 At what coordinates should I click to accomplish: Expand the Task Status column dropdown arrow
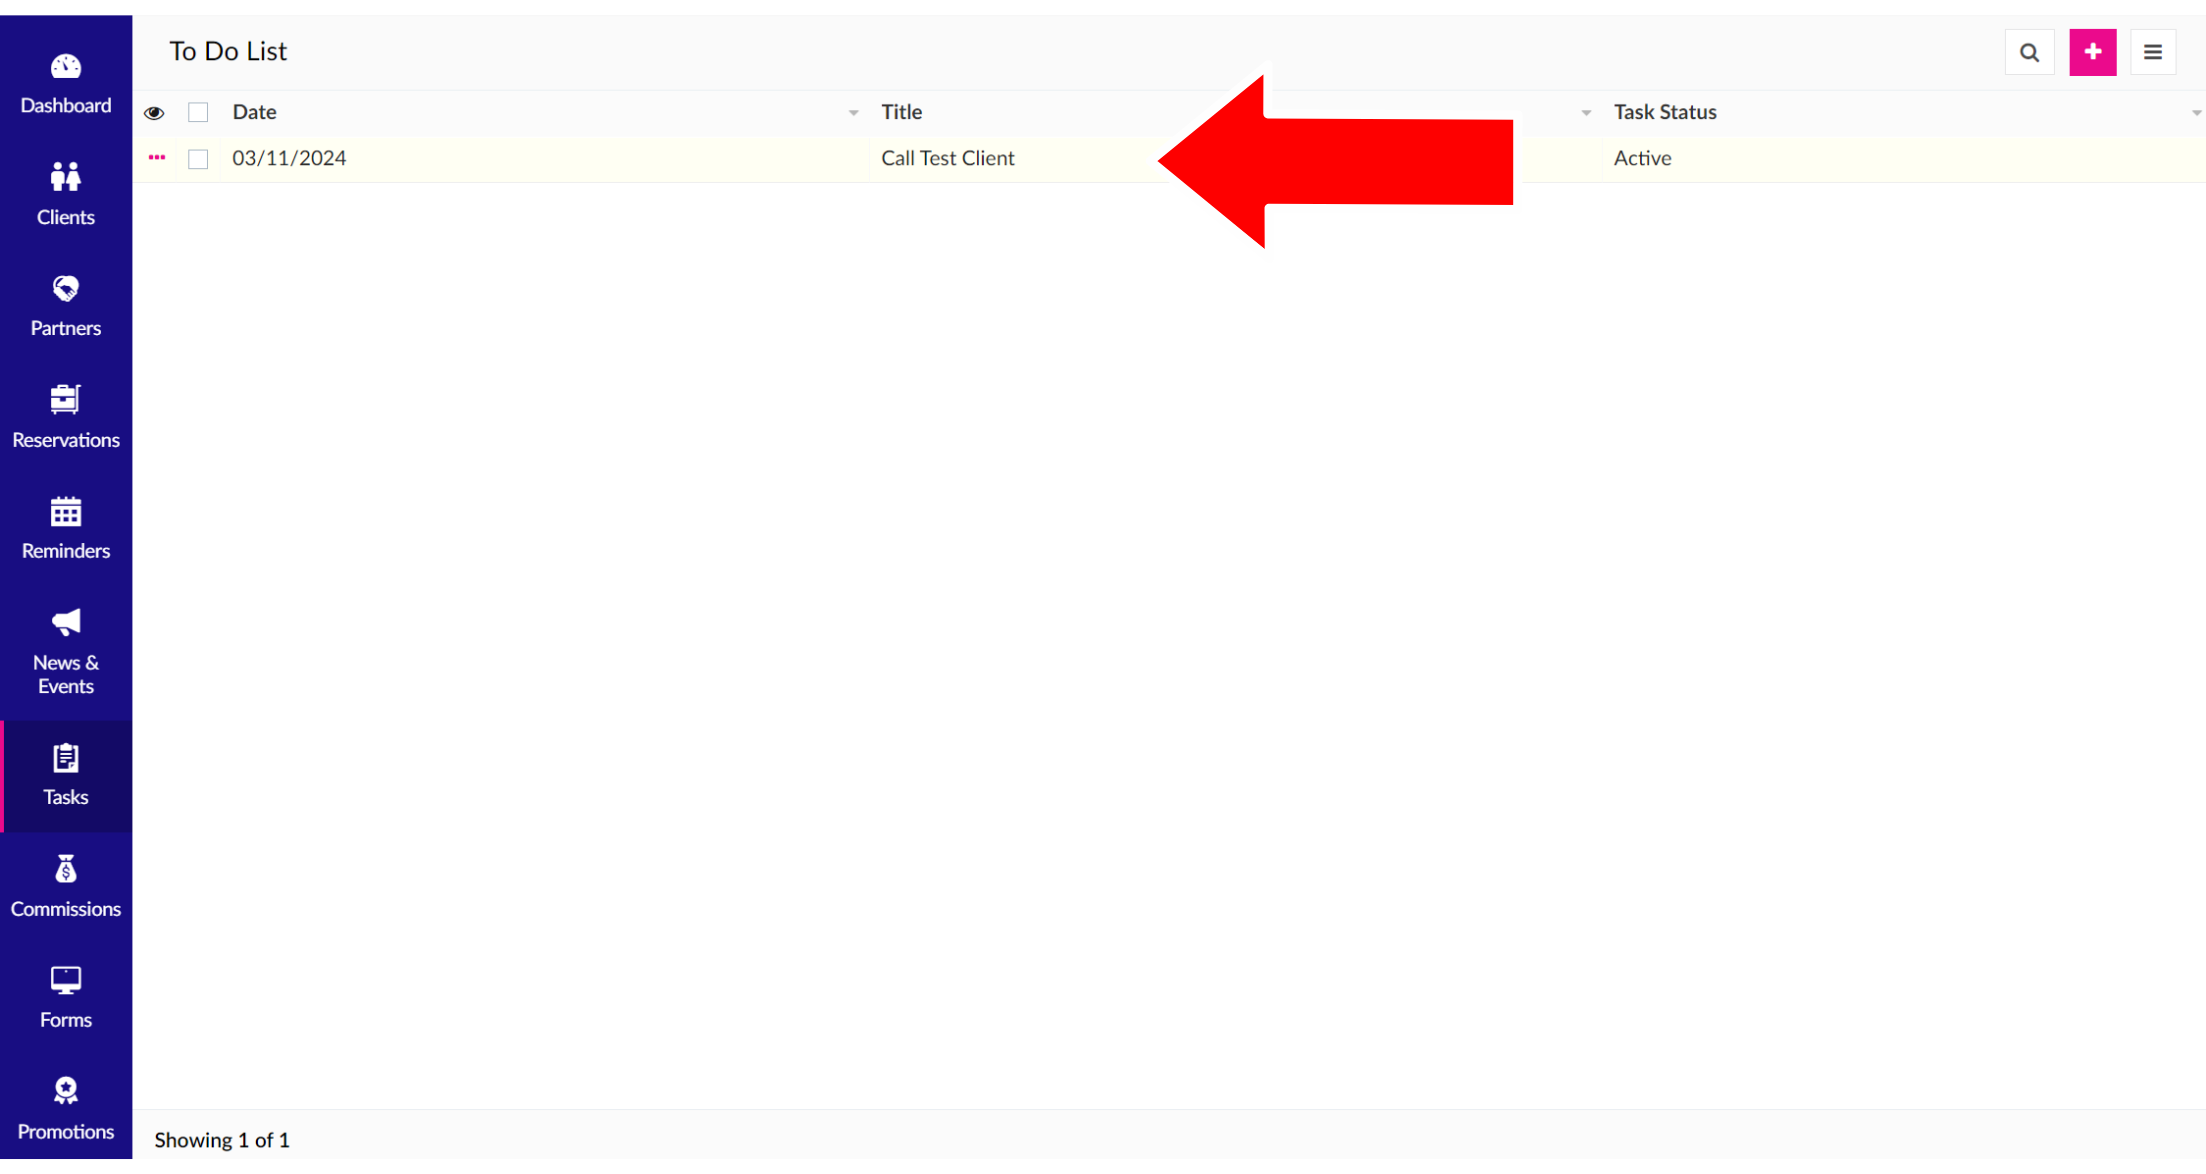(x=2195, y=113)
